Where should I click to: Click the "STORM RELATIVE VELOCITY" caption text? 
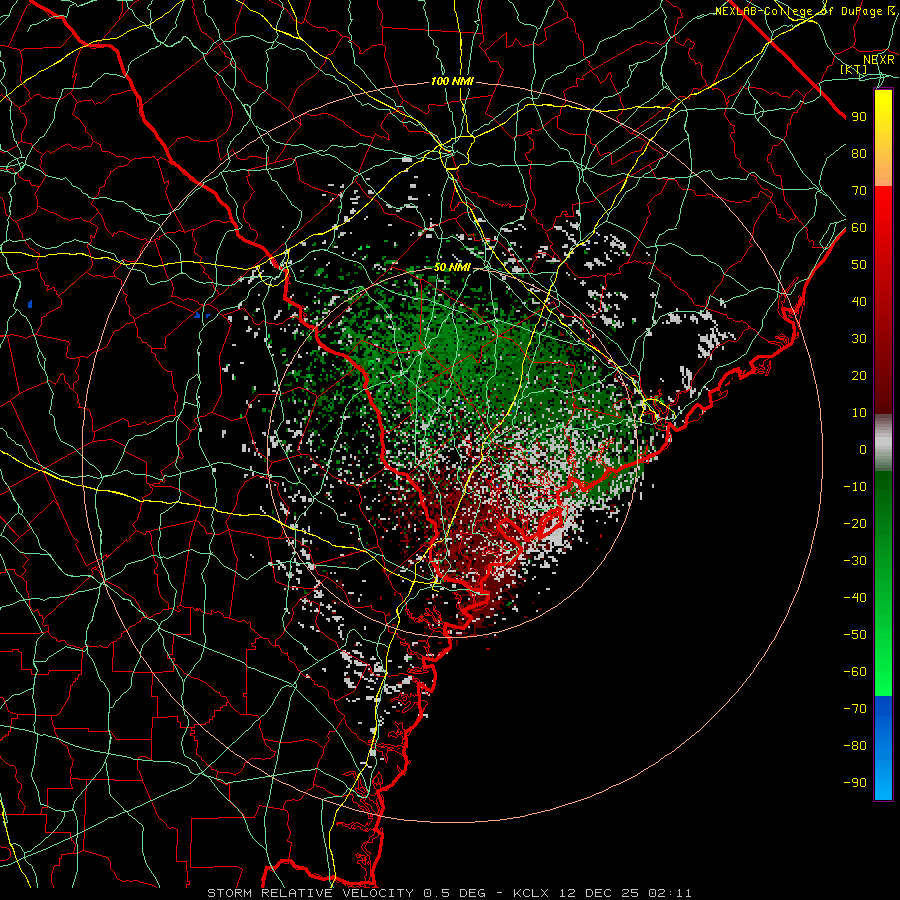coord(310,893)
